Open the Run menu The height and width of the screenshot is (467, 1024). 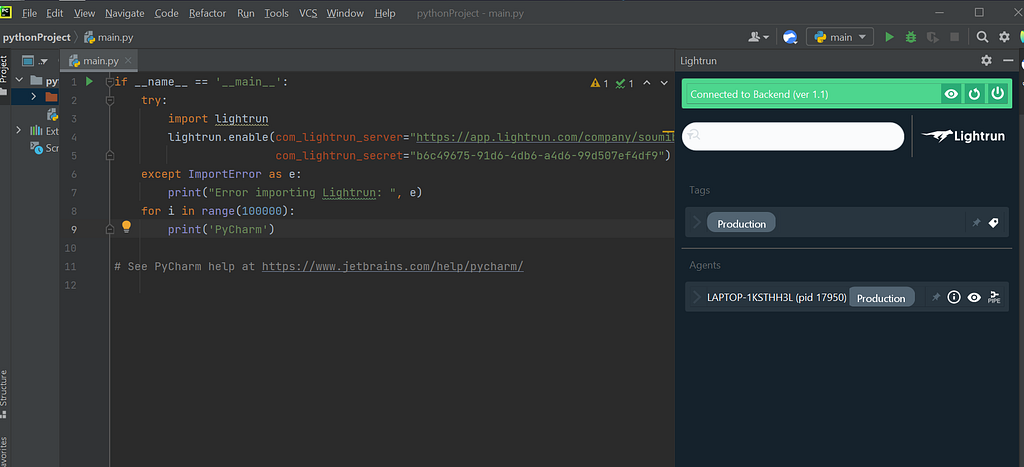pyautogui.click(x=246, y=13)
